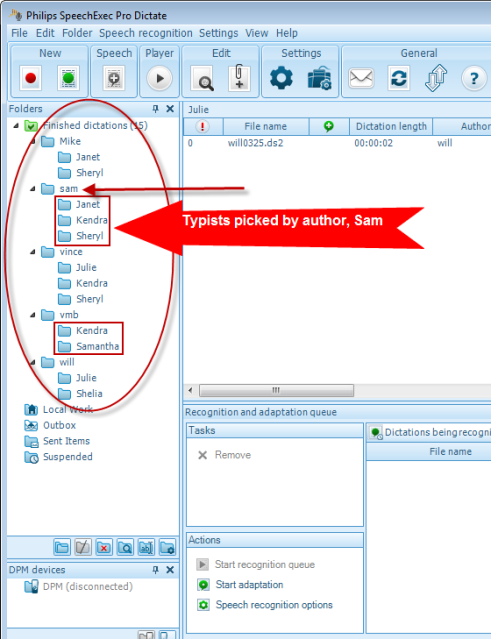Open the Settings menu

point(218,33)
